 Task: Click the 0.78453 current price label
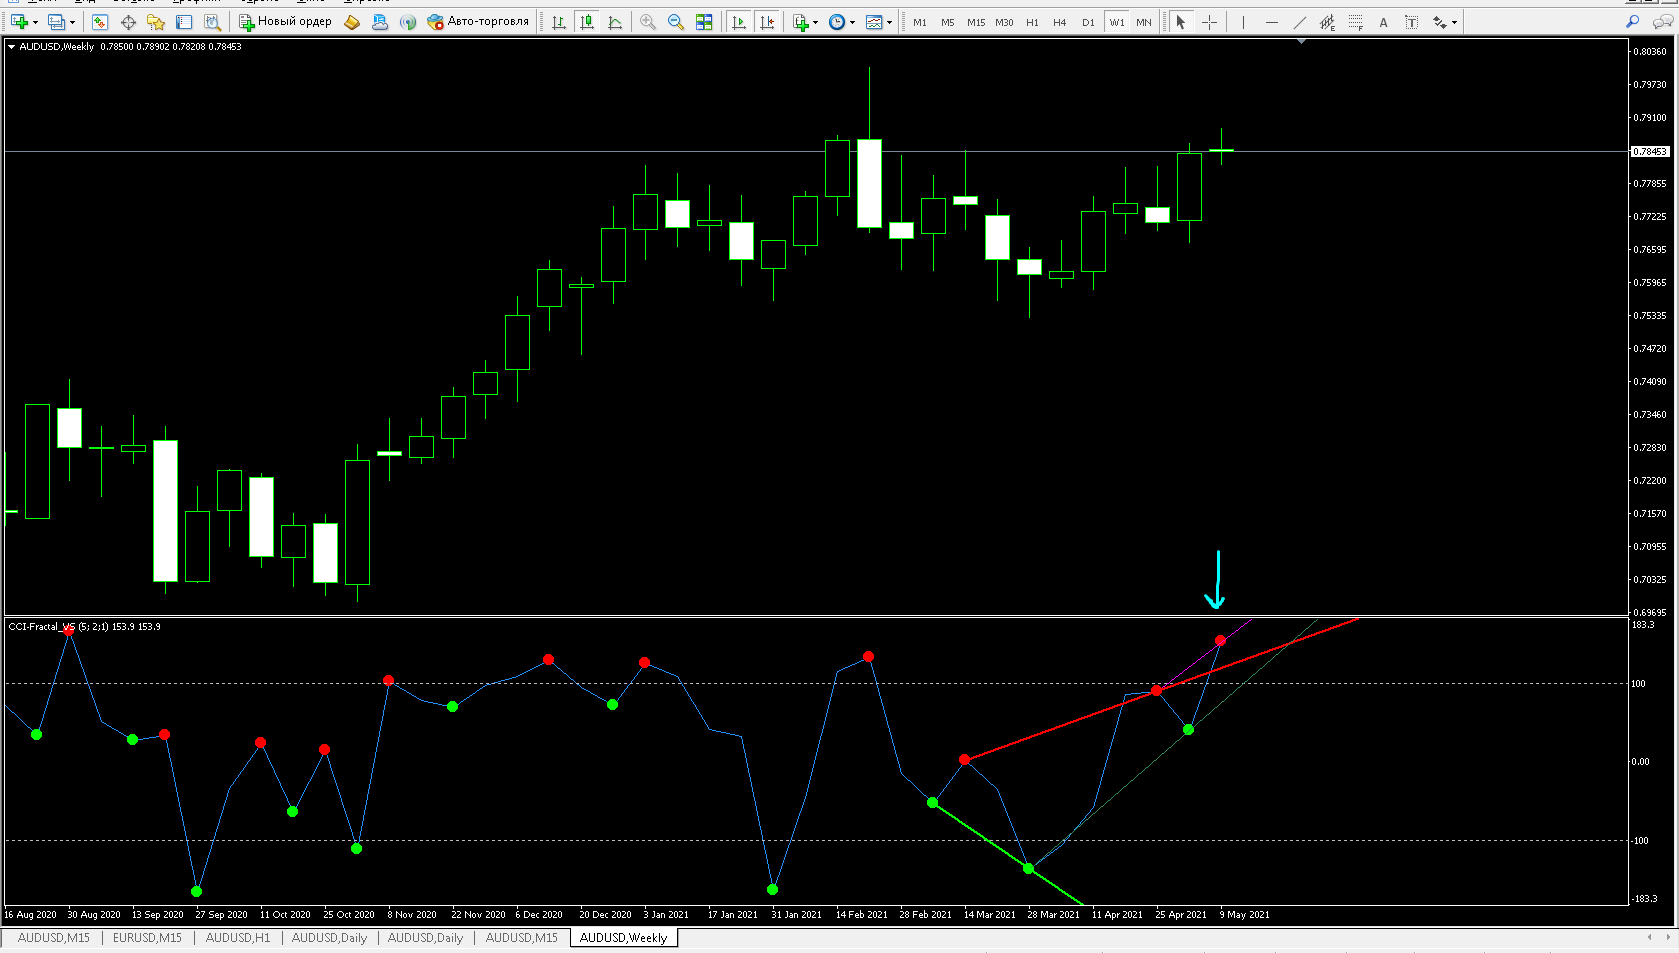tap(1650, 152)
